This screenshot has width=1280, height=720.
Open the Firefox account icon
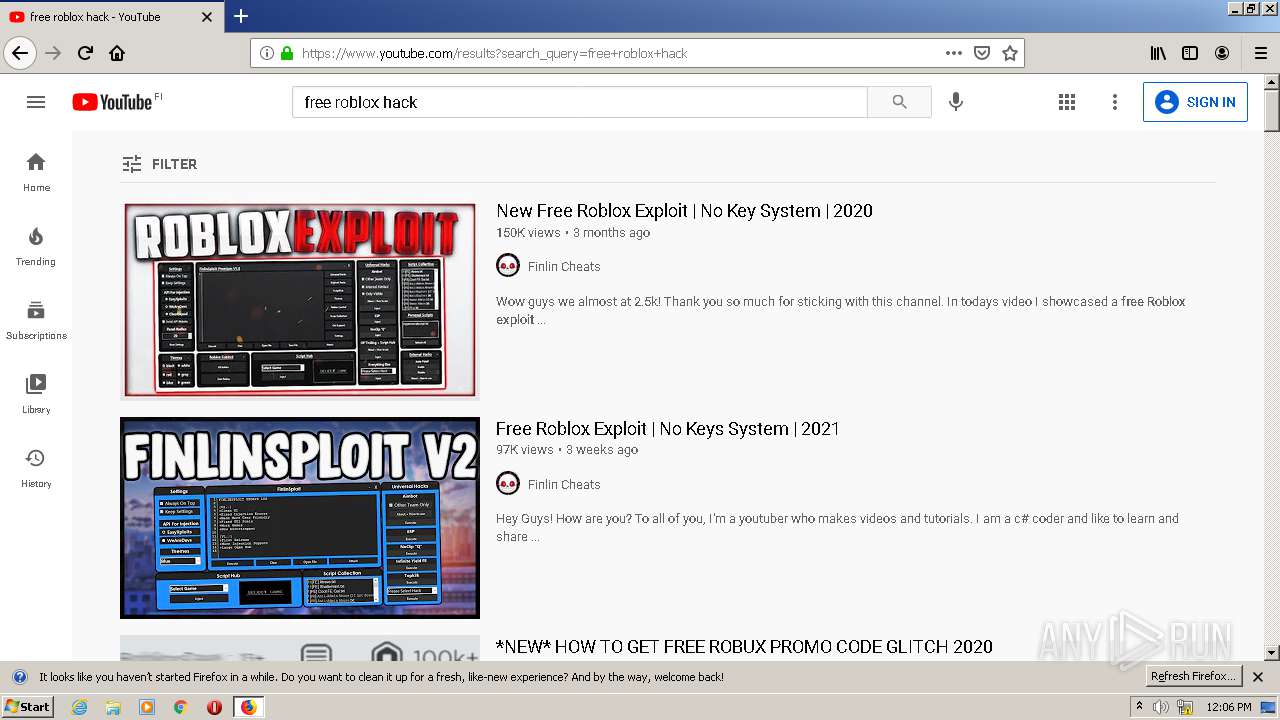click(x=1222, y=53)
